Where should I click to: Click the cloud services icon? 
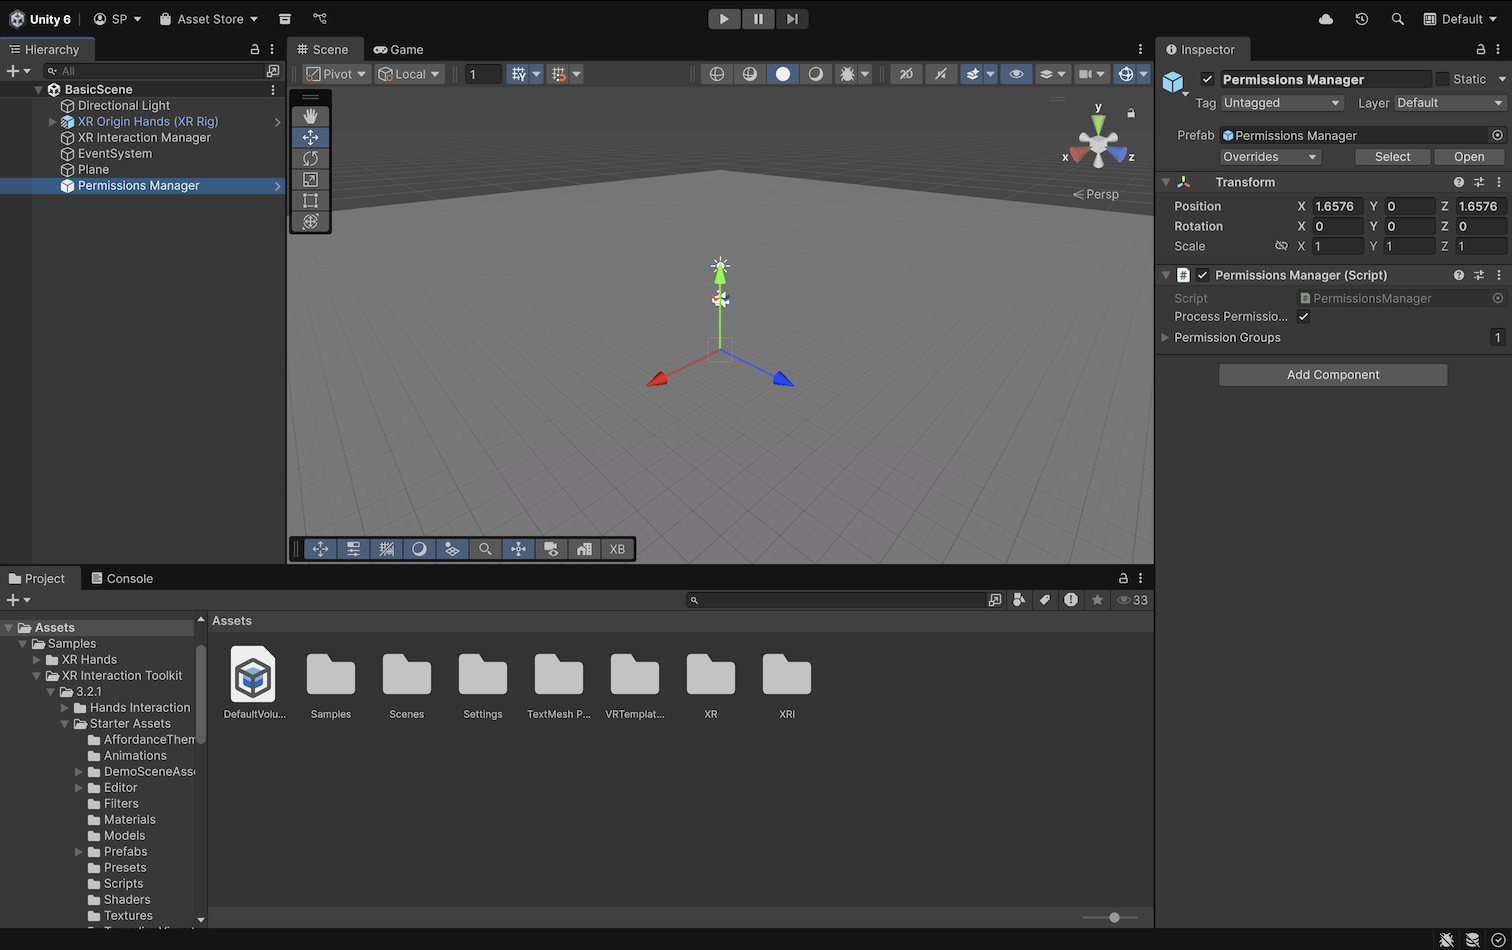coord(1326,19)
